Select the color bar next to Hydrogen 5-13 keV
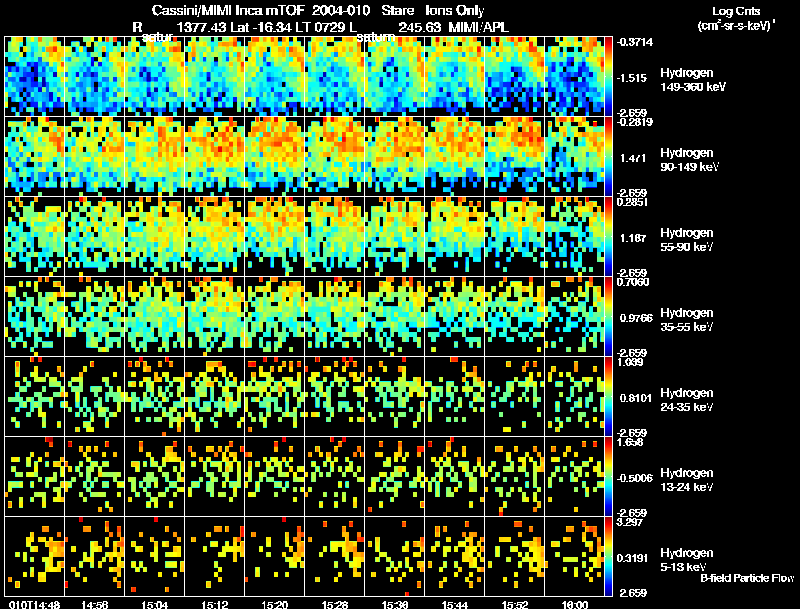 [x=609, y=556]
